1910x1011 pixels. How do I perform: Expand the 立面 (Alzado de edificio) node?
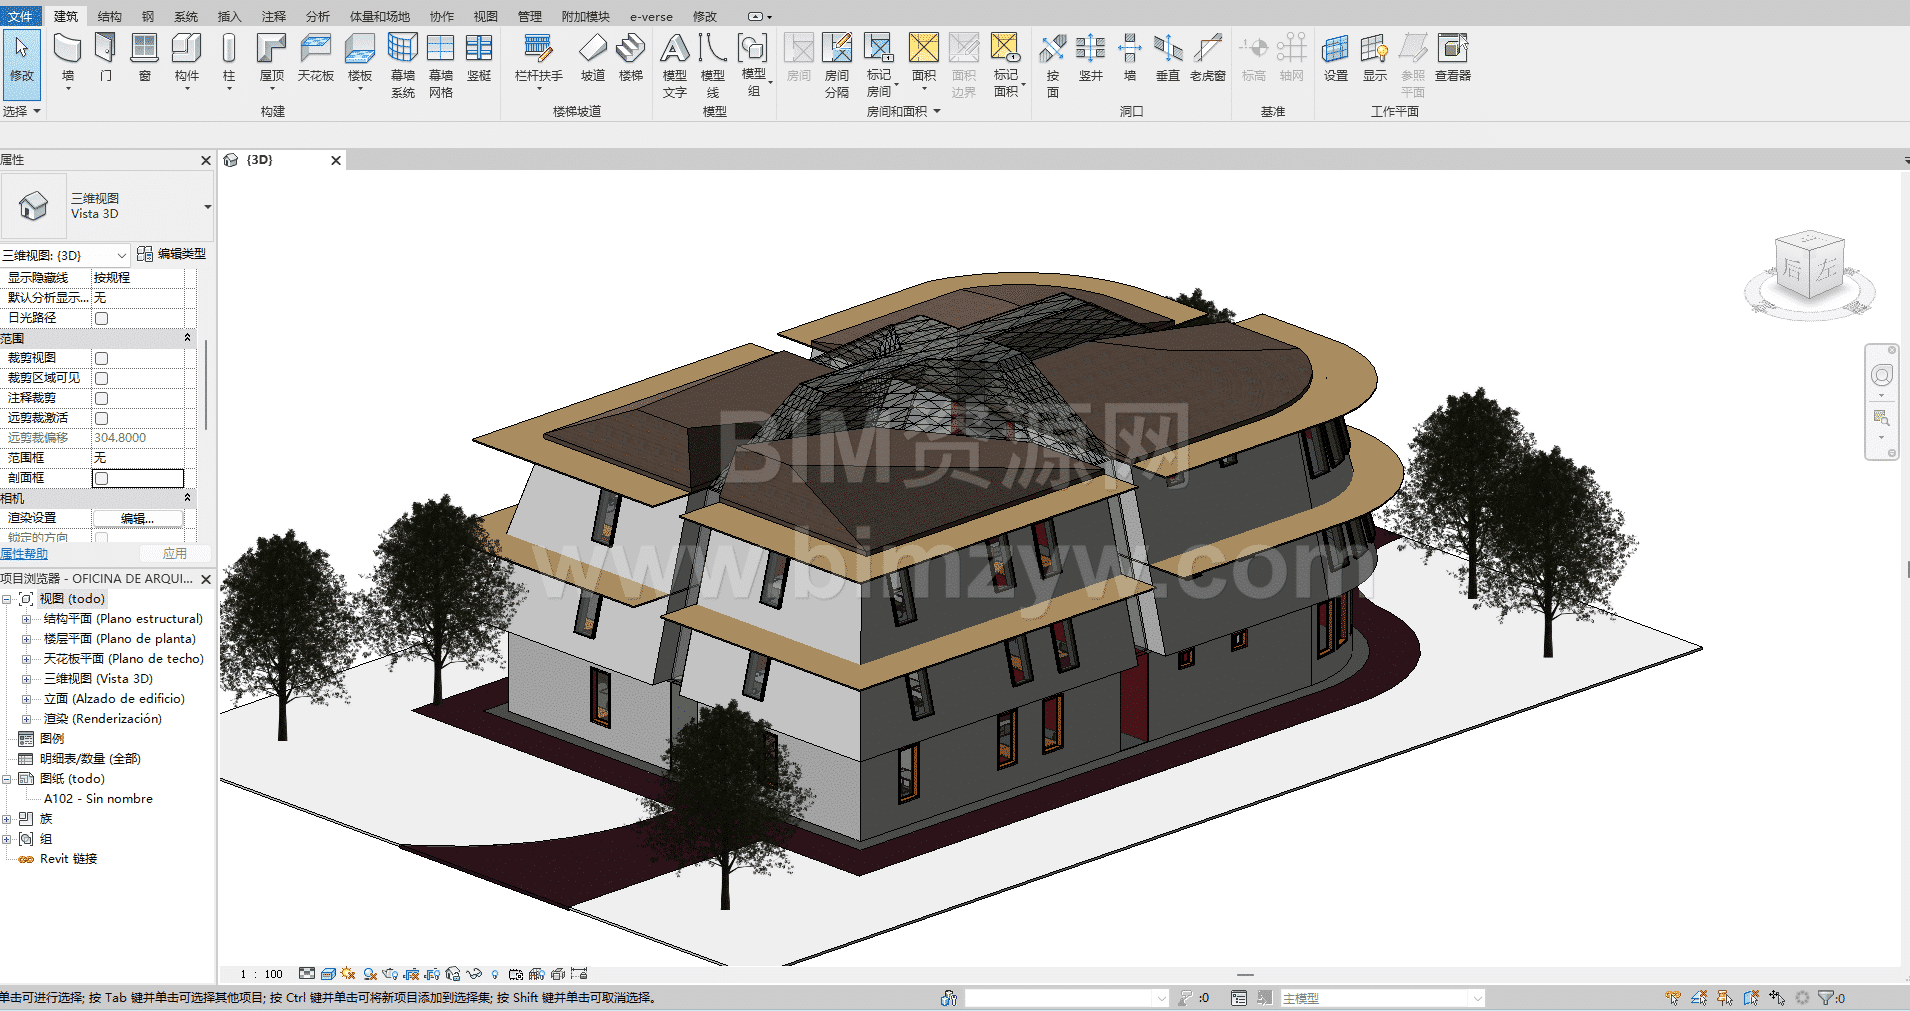pyautogui.click(x=26, y=699)
